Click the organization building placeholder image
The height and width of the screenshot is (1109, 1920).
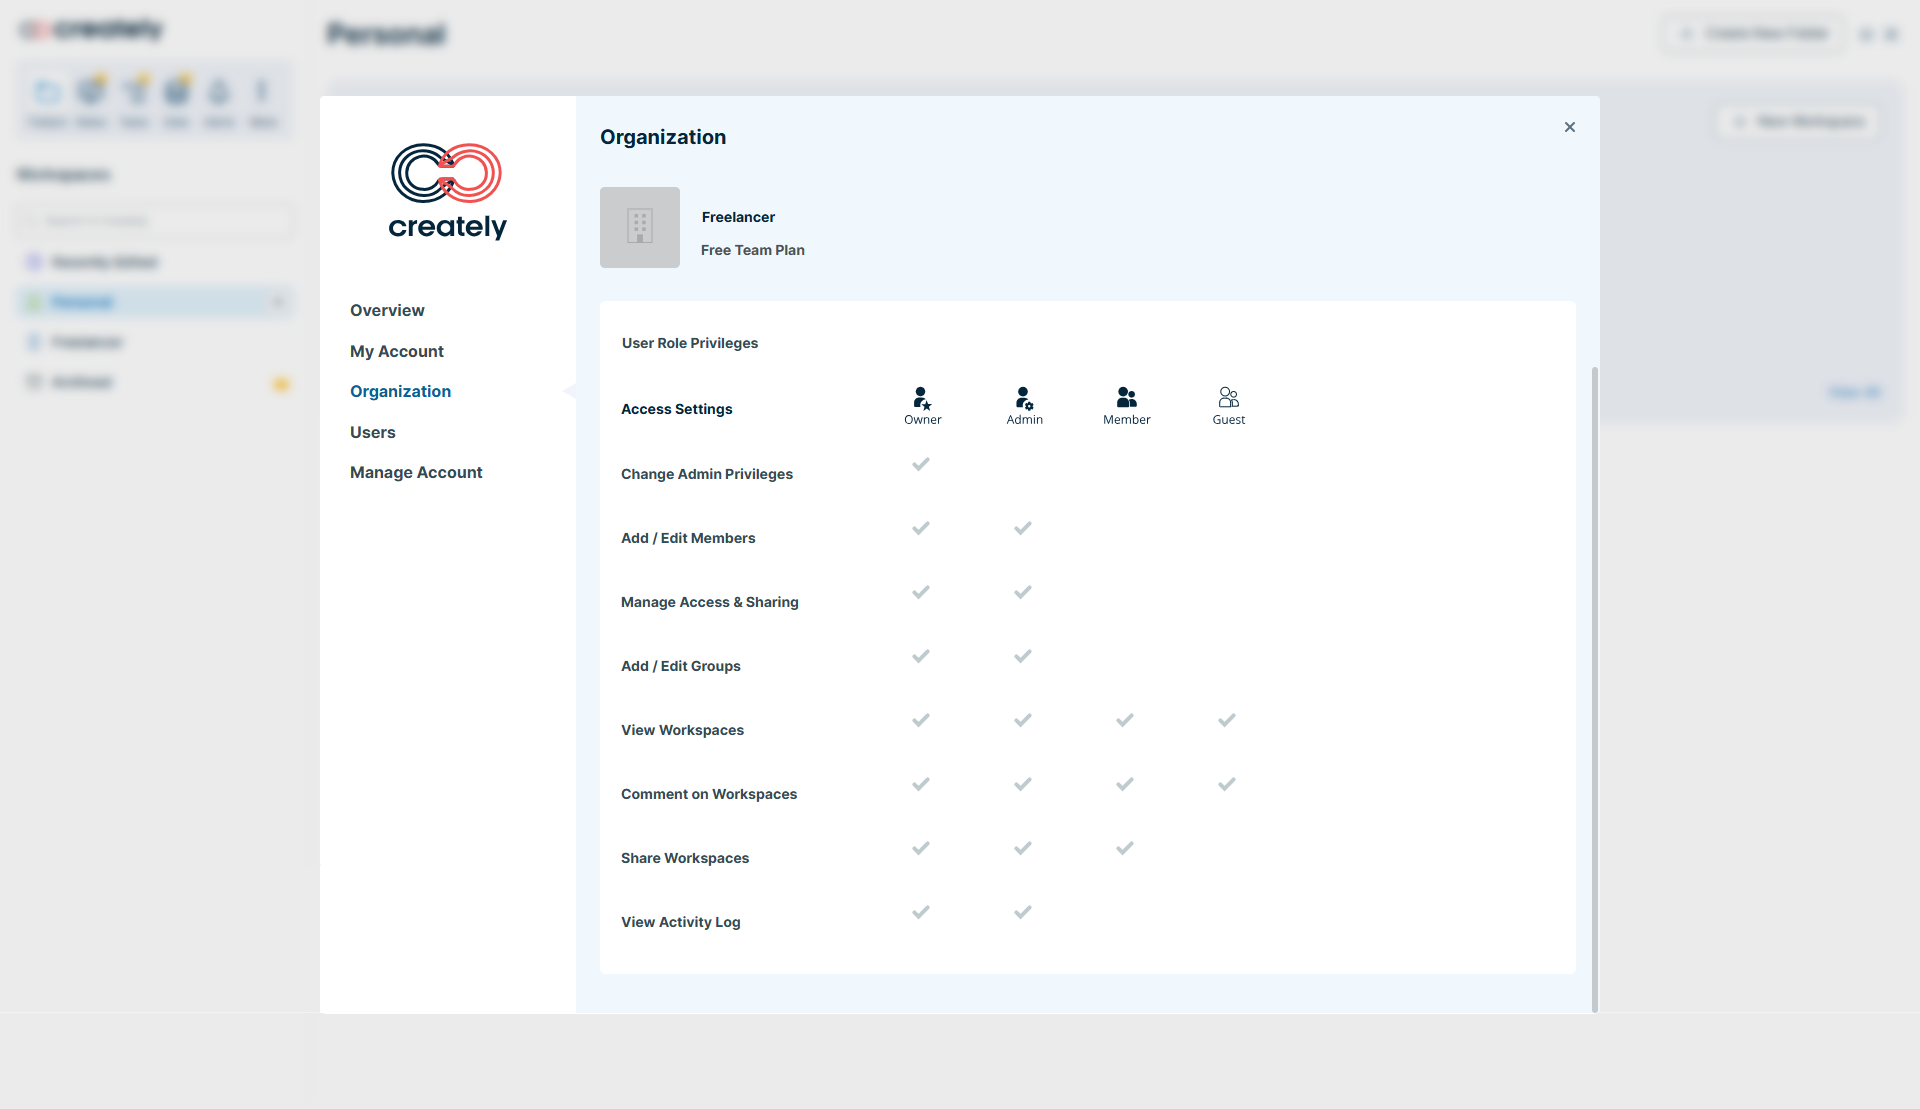coord(640,227)
